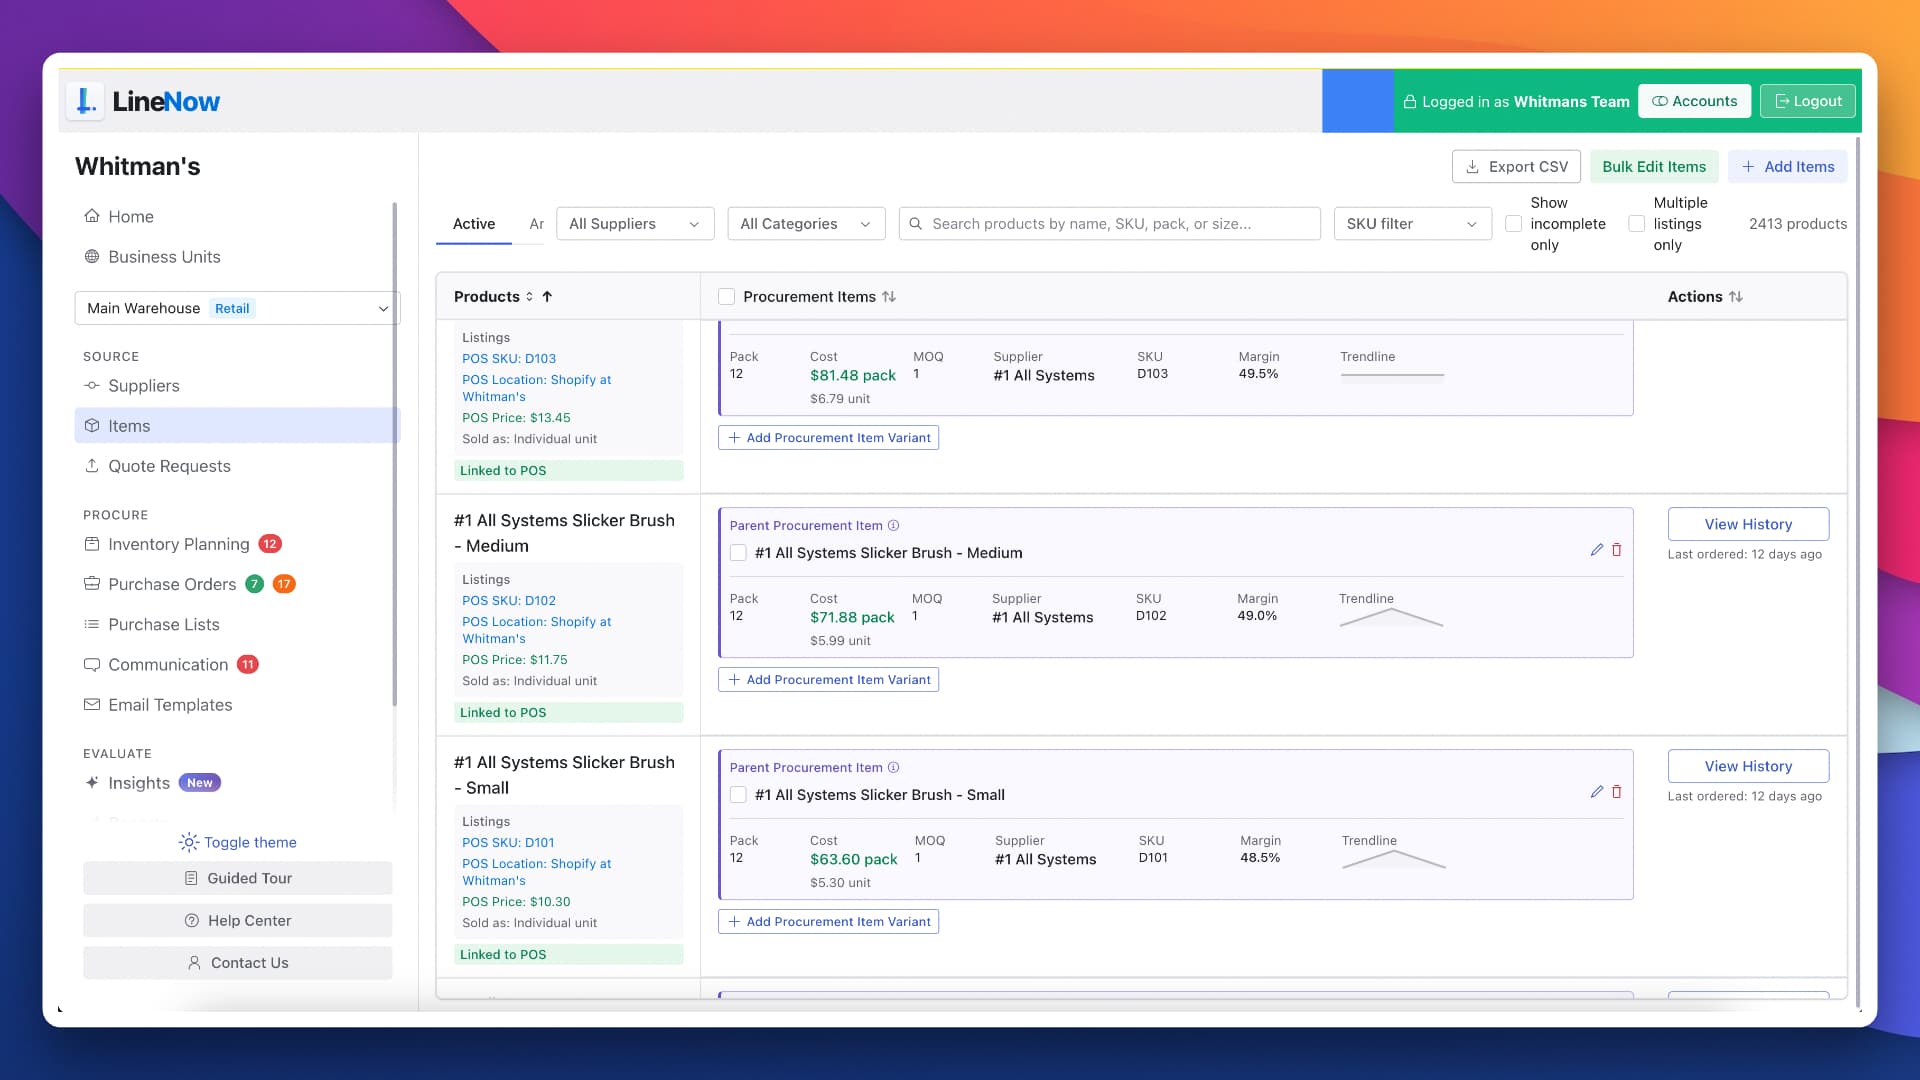
Task: Add Procurement Item Variant under SKU D102
Action: (x=828, y=680)
